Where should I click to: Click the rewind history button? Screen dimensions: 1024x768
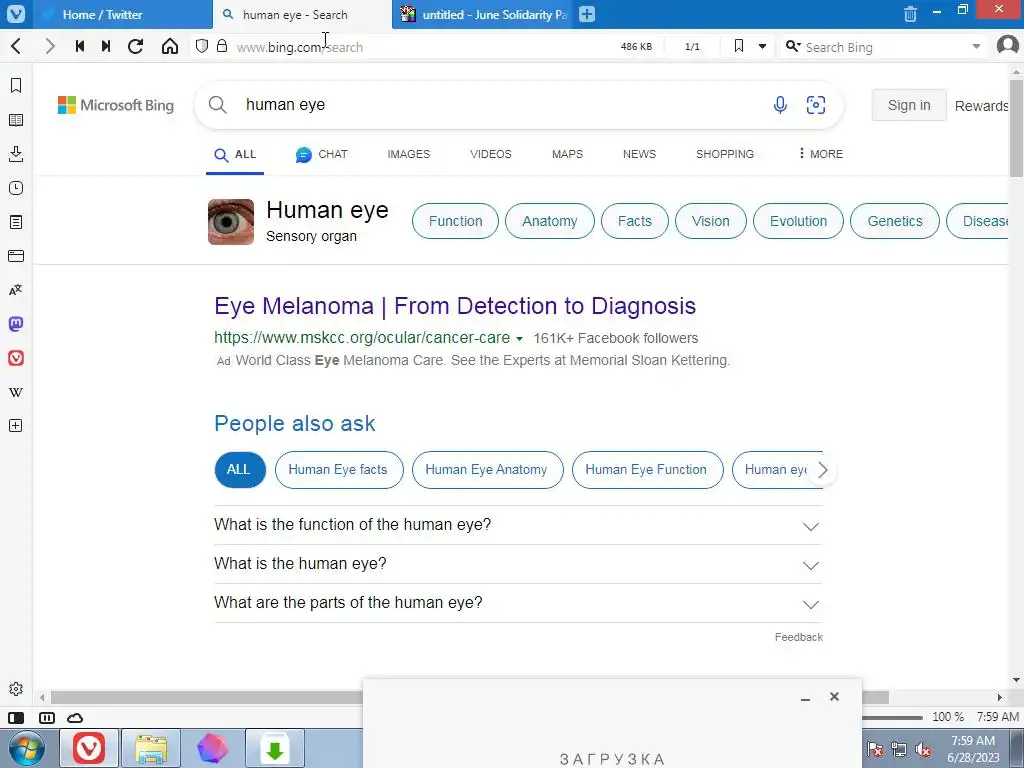(80, 46)
